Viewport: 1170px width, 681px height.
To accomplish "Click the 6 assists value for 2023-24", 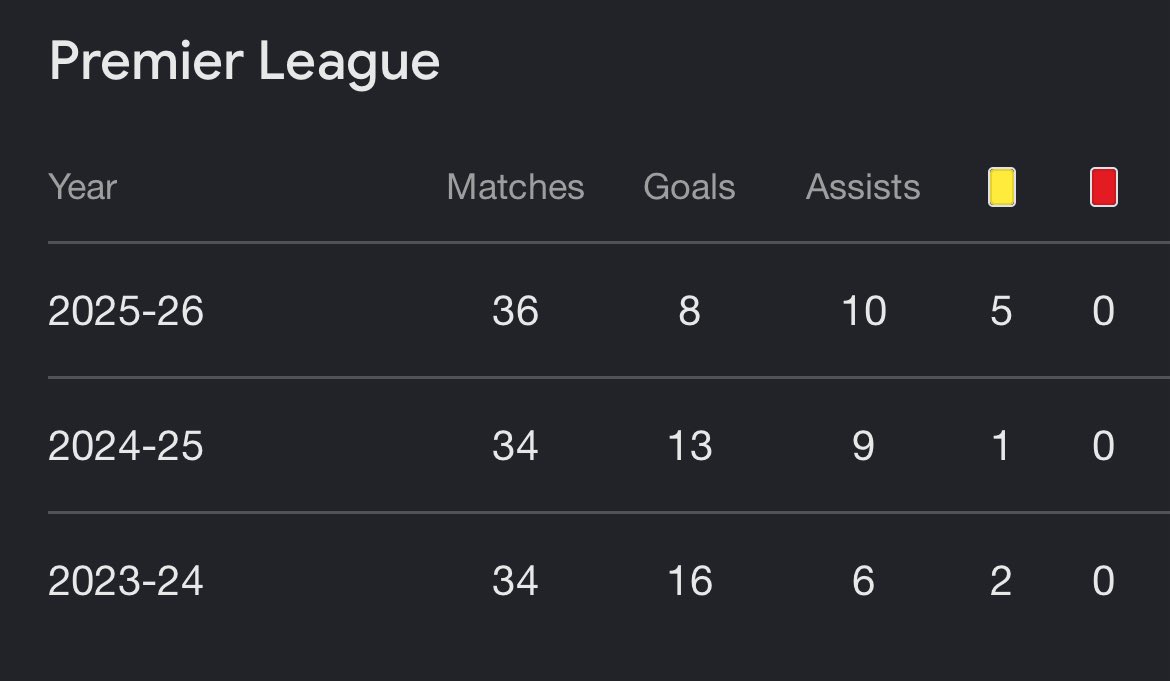I will (x=863, y=581).
